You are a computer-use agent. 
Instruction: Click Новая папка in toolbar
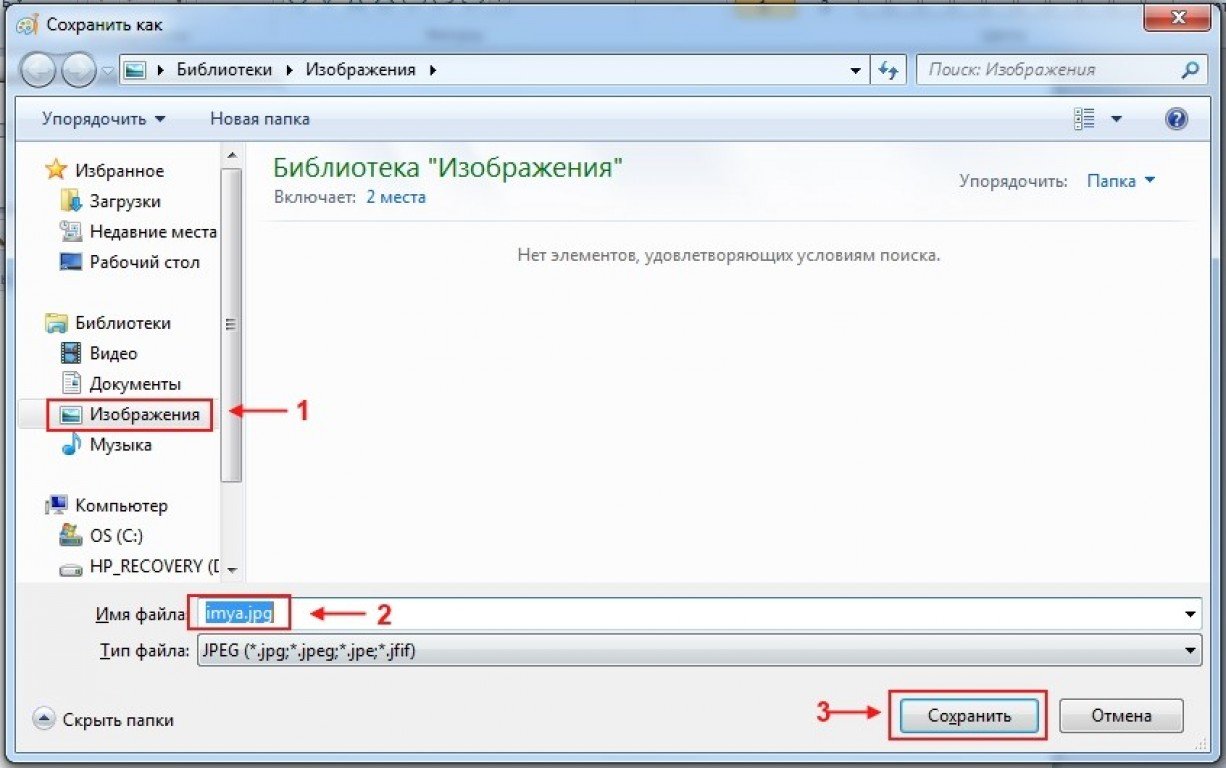pos(259,119)
